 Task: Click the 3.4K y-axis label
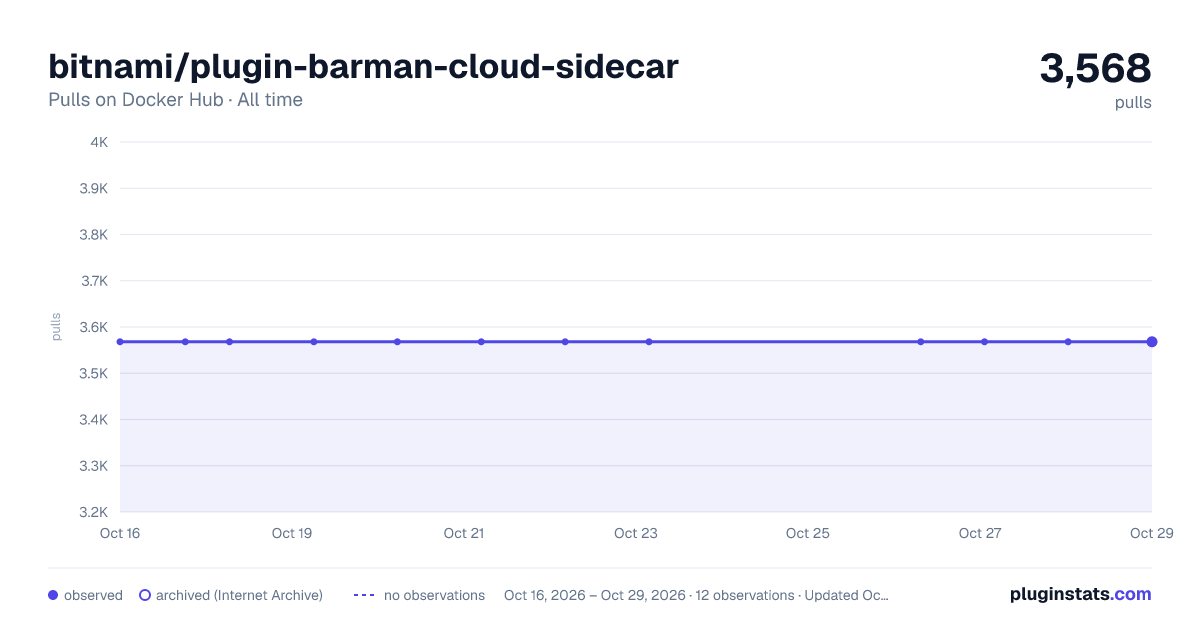(94, 420)
